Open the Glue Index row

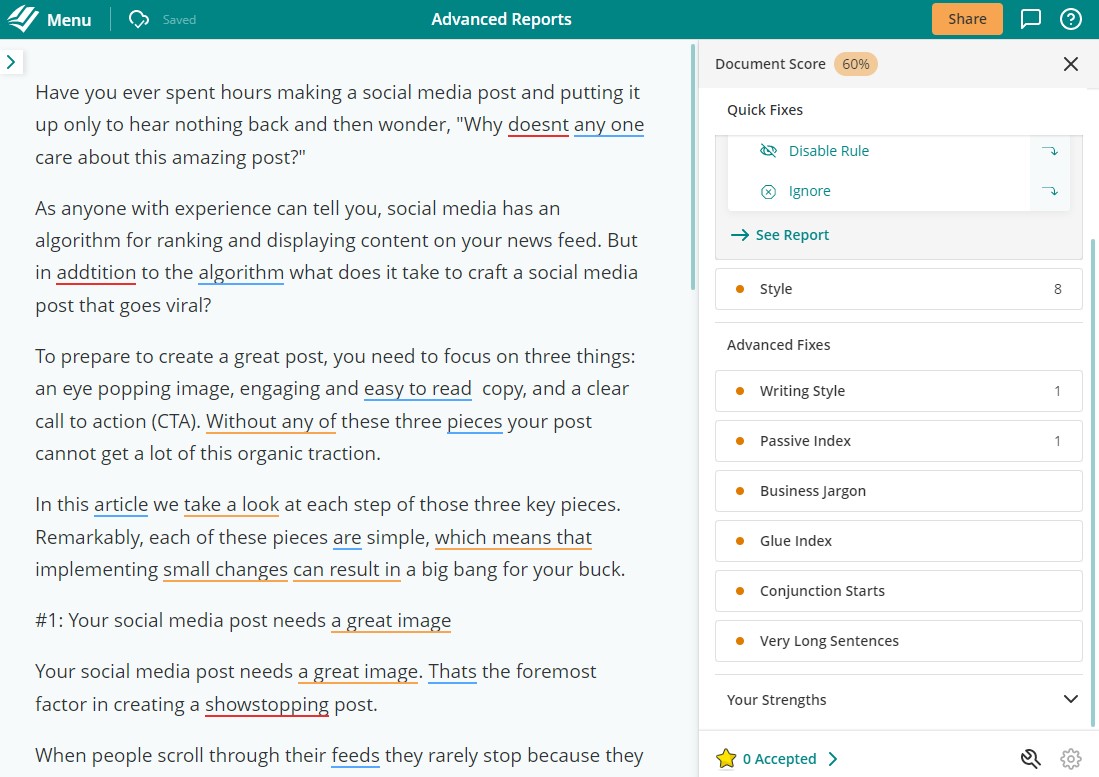point(899,541)
